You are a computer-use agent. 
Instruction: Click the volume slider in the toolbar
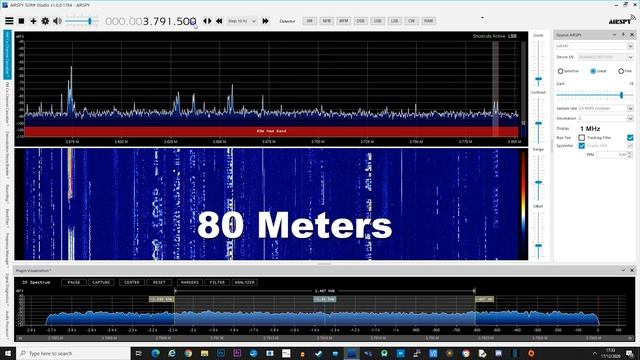81,21
